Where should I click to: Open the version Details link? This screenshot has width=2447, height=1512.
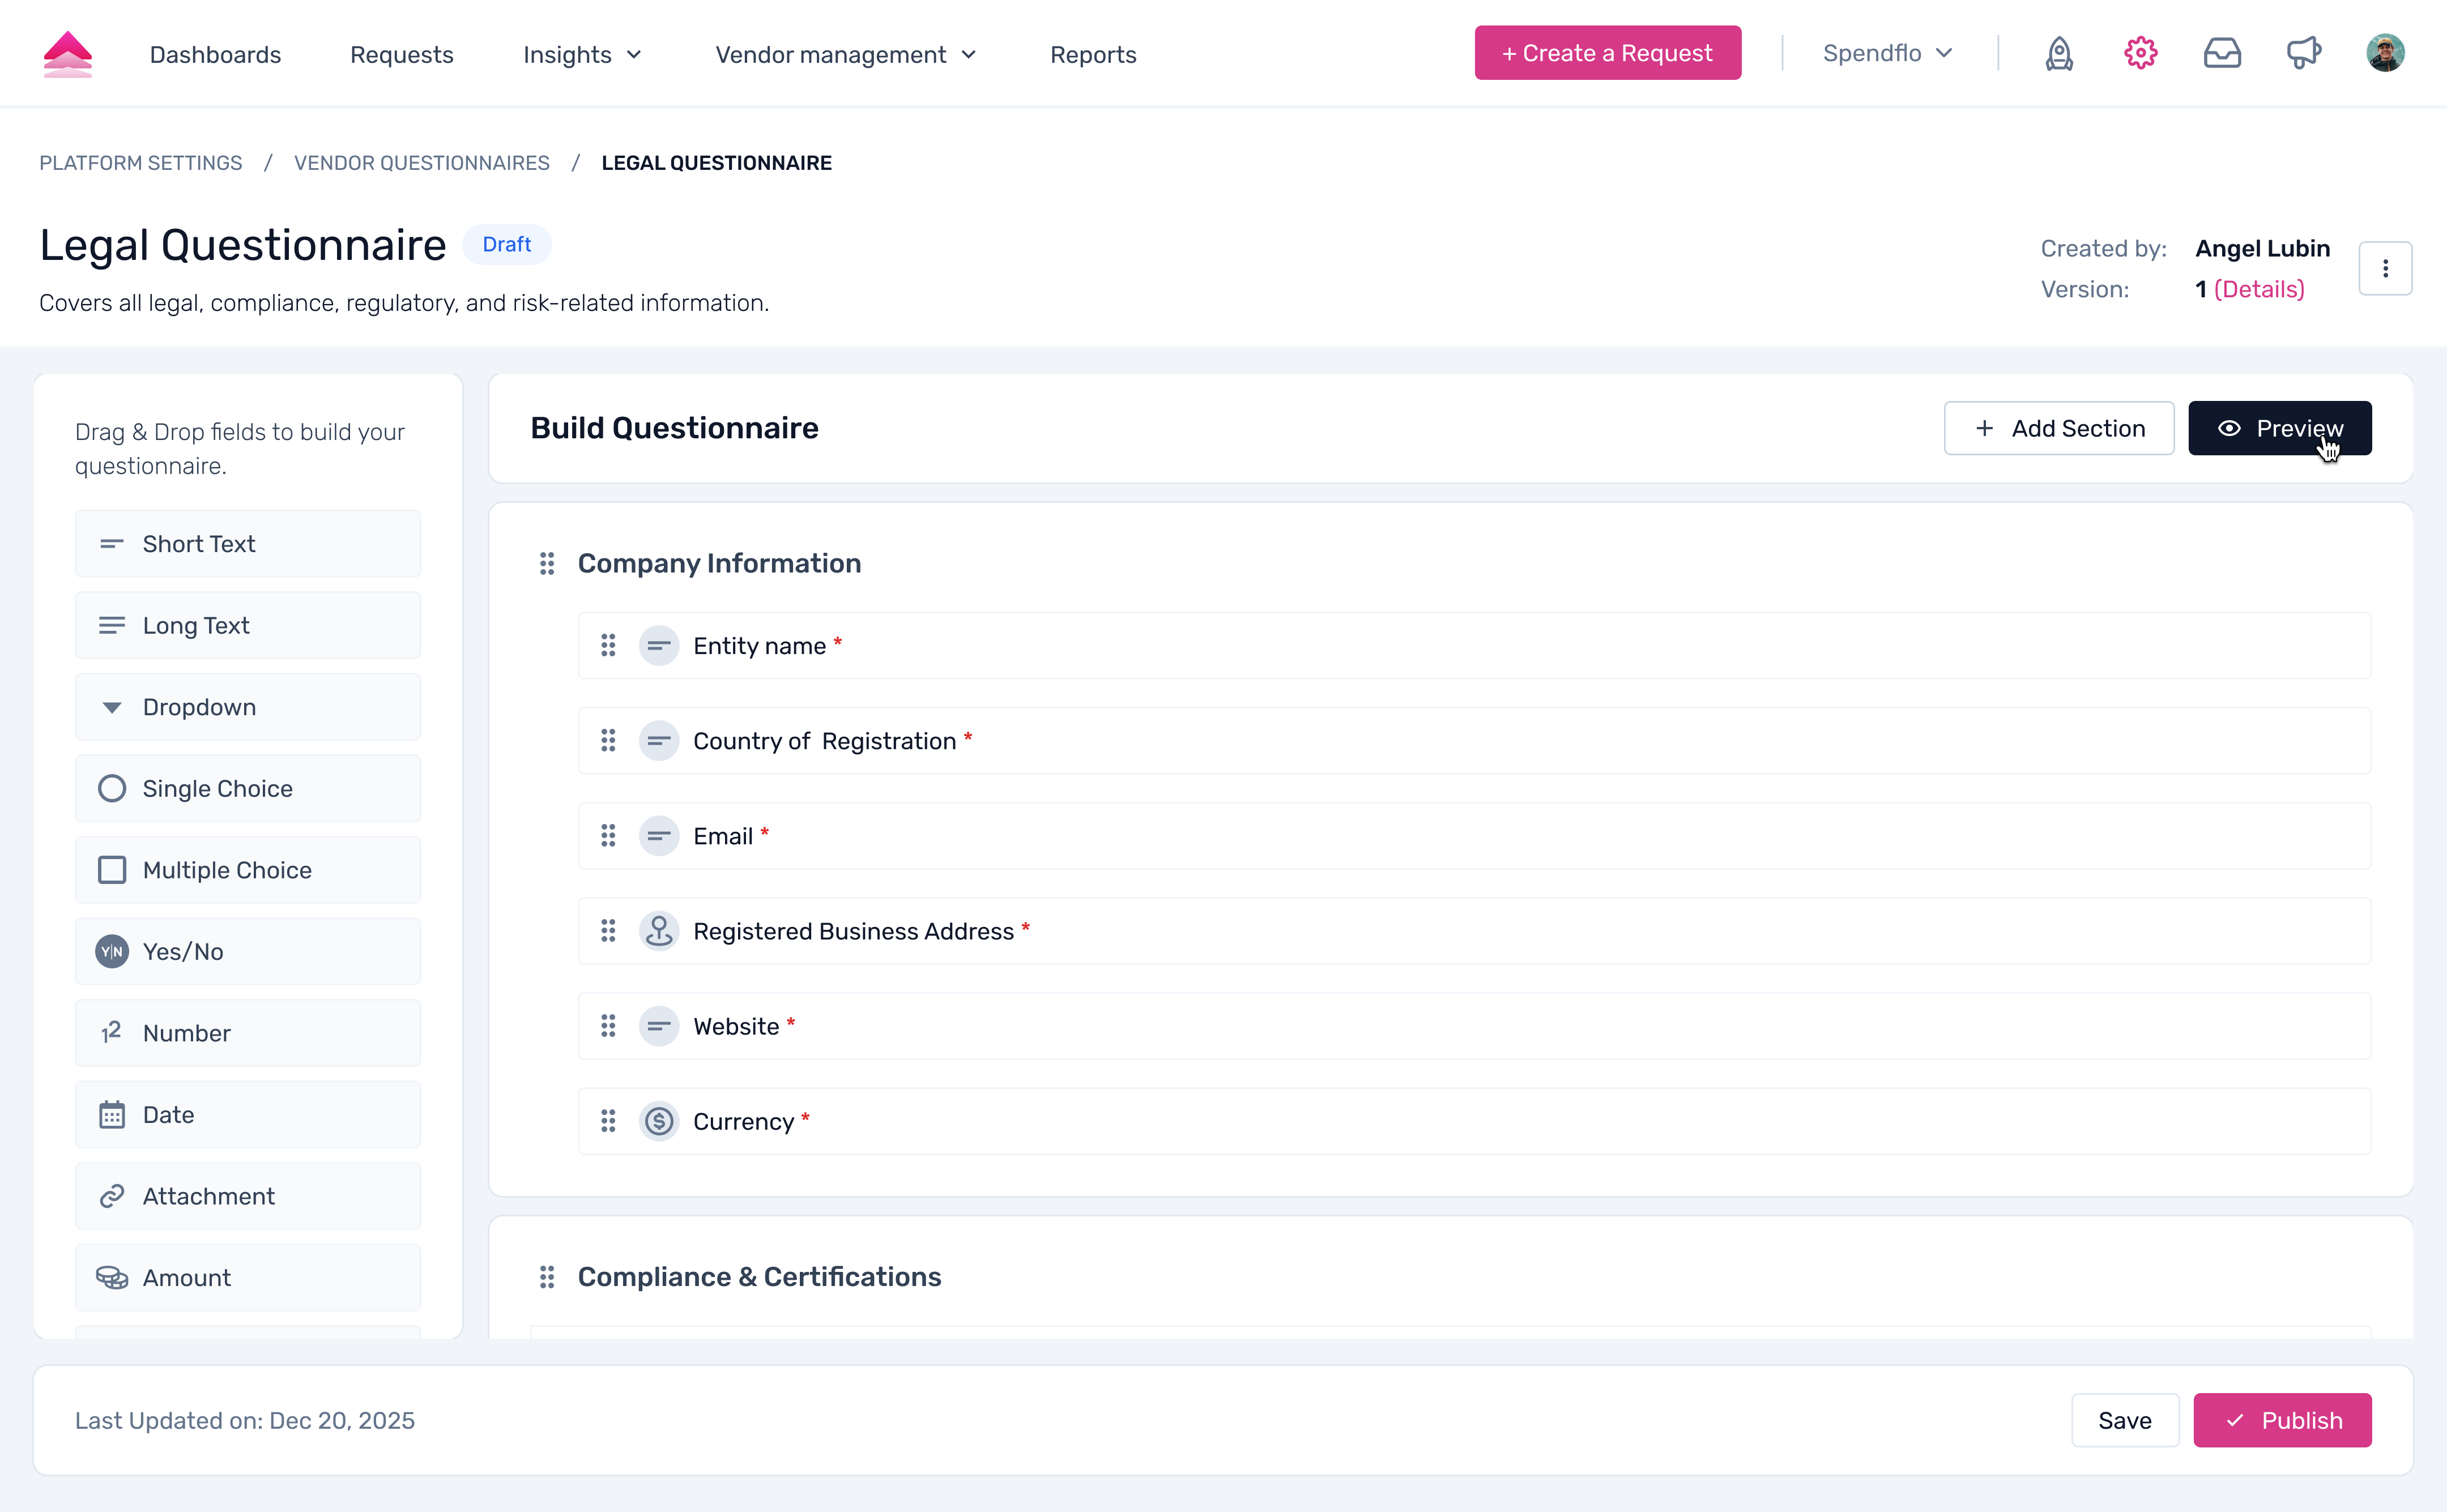point(2259,290)
